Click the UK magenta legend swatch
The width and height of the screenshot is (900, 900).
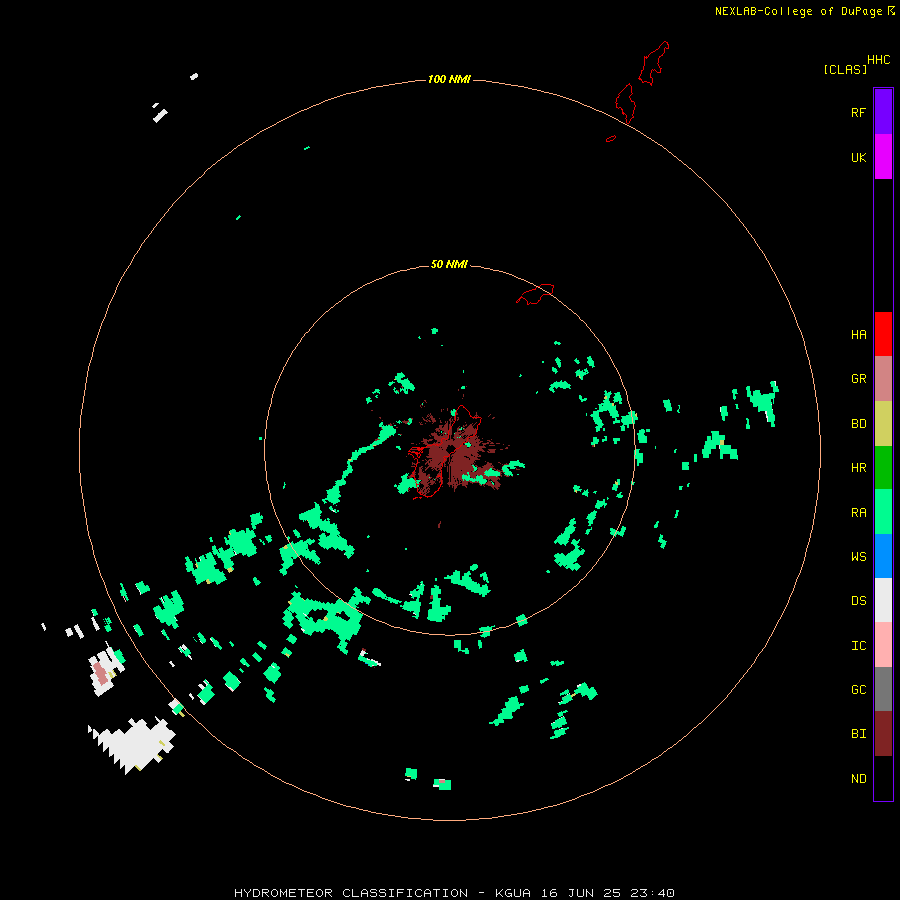[883, 157]
